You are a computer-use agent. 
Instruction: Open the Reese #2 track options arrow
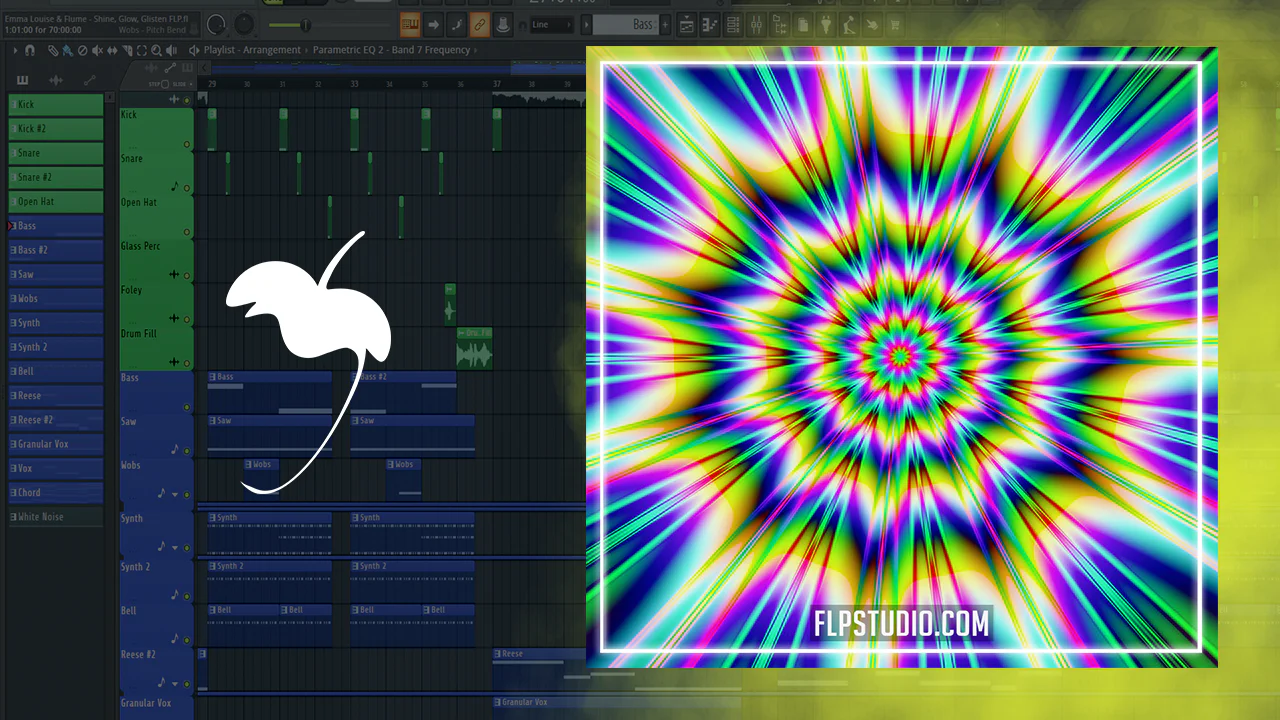[175, 684]
